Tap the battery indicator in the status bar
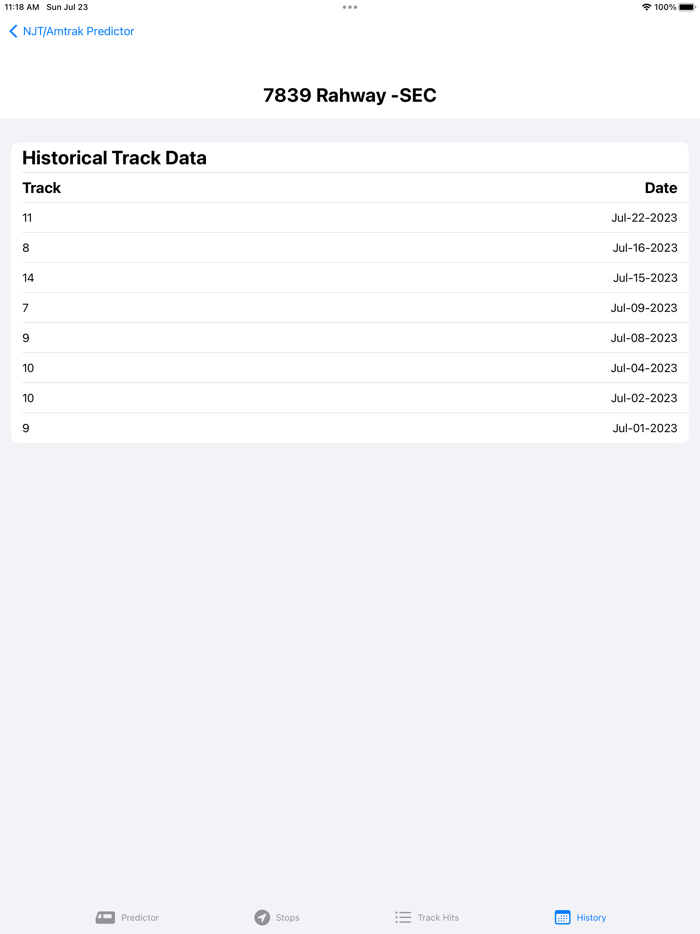 (685, 7)
